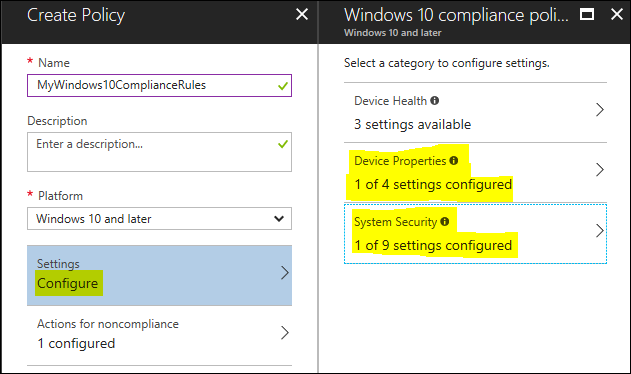
Task: Open Settings Configure item
Action: 159,275
